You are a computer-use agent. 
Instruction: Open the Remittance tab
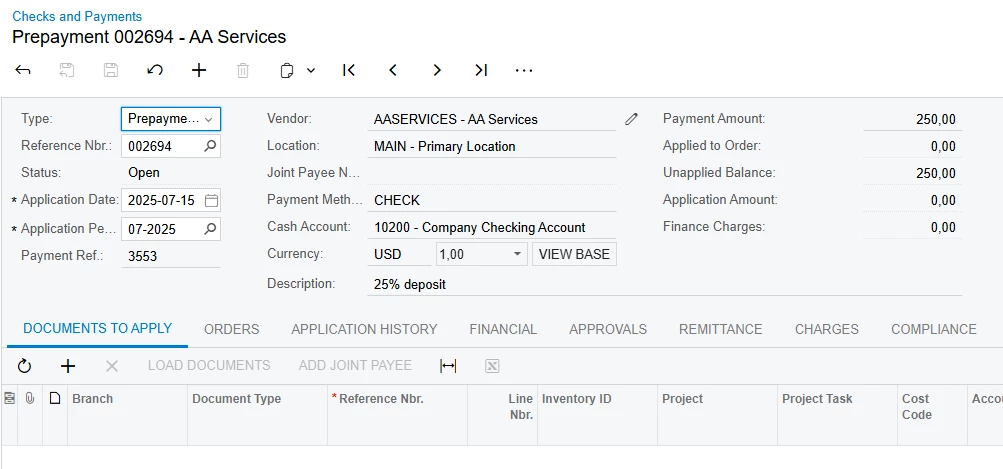[x=720, y=330]
